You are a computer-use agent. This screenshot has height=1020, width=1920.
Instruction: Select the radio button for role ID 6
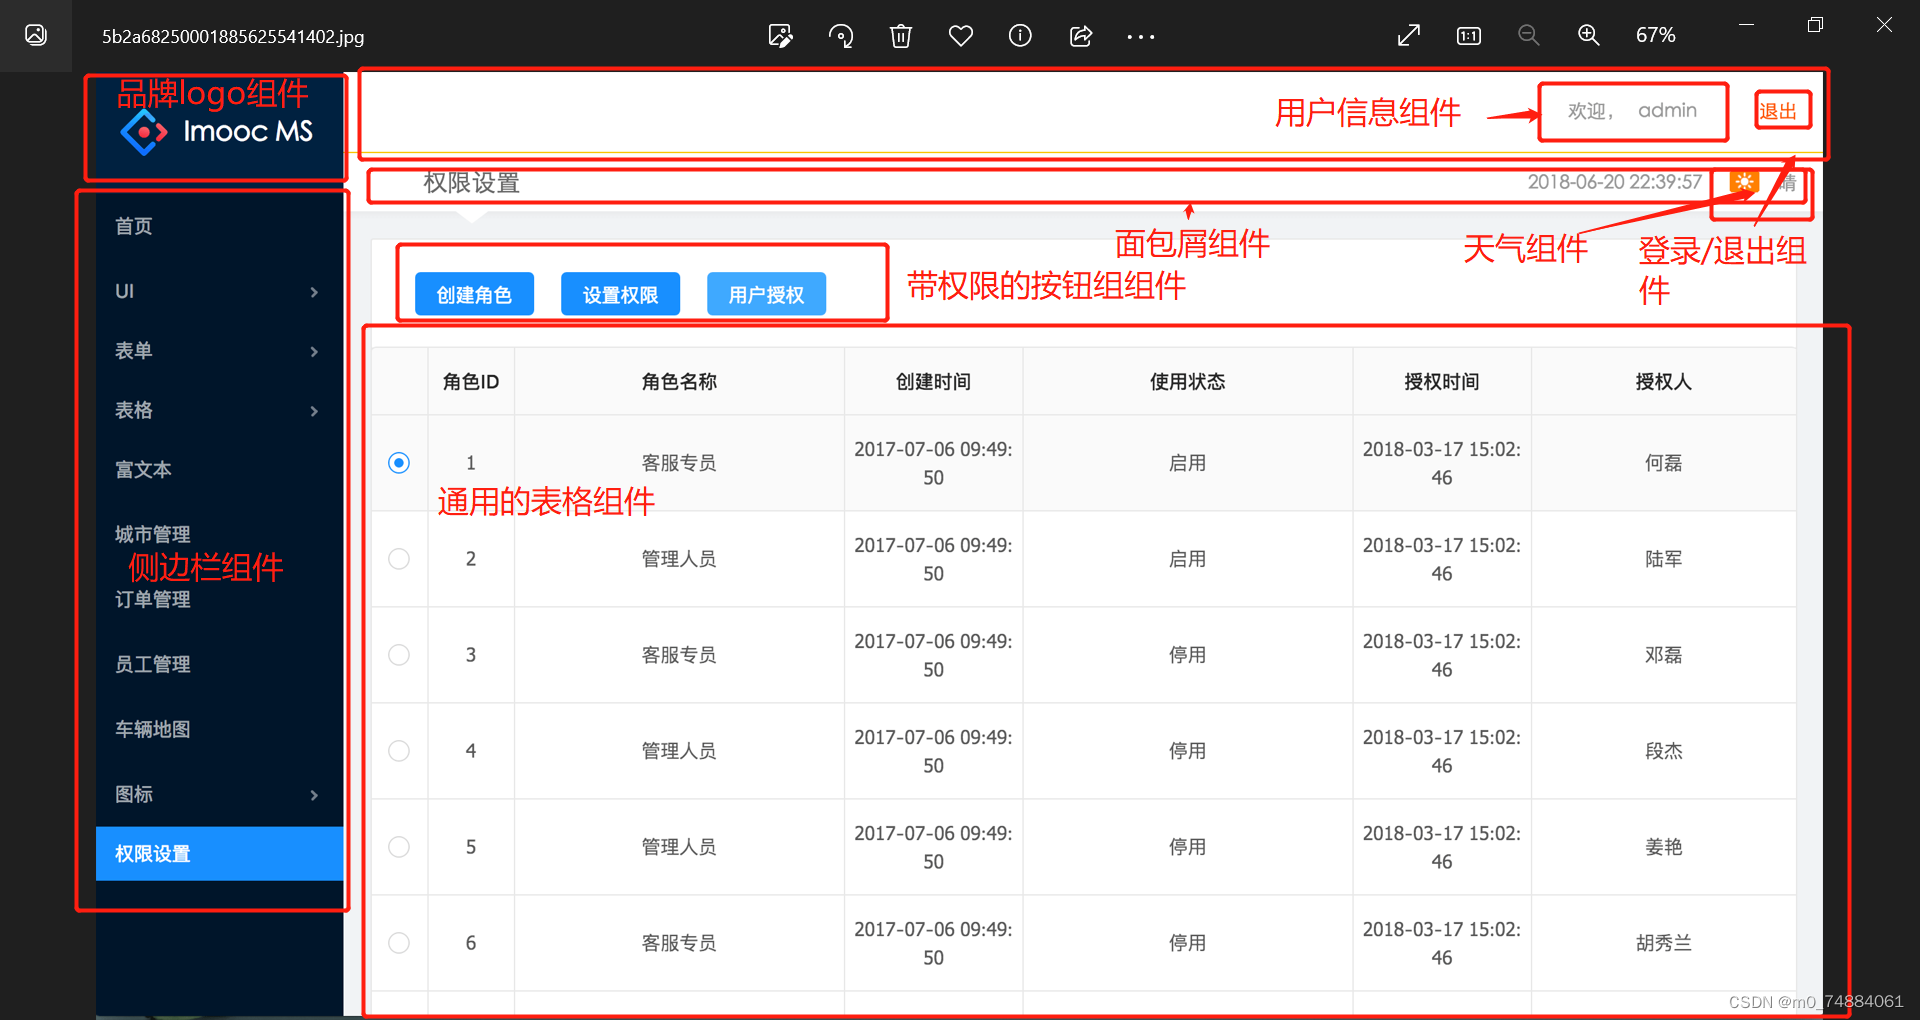(x=398, y=943)
